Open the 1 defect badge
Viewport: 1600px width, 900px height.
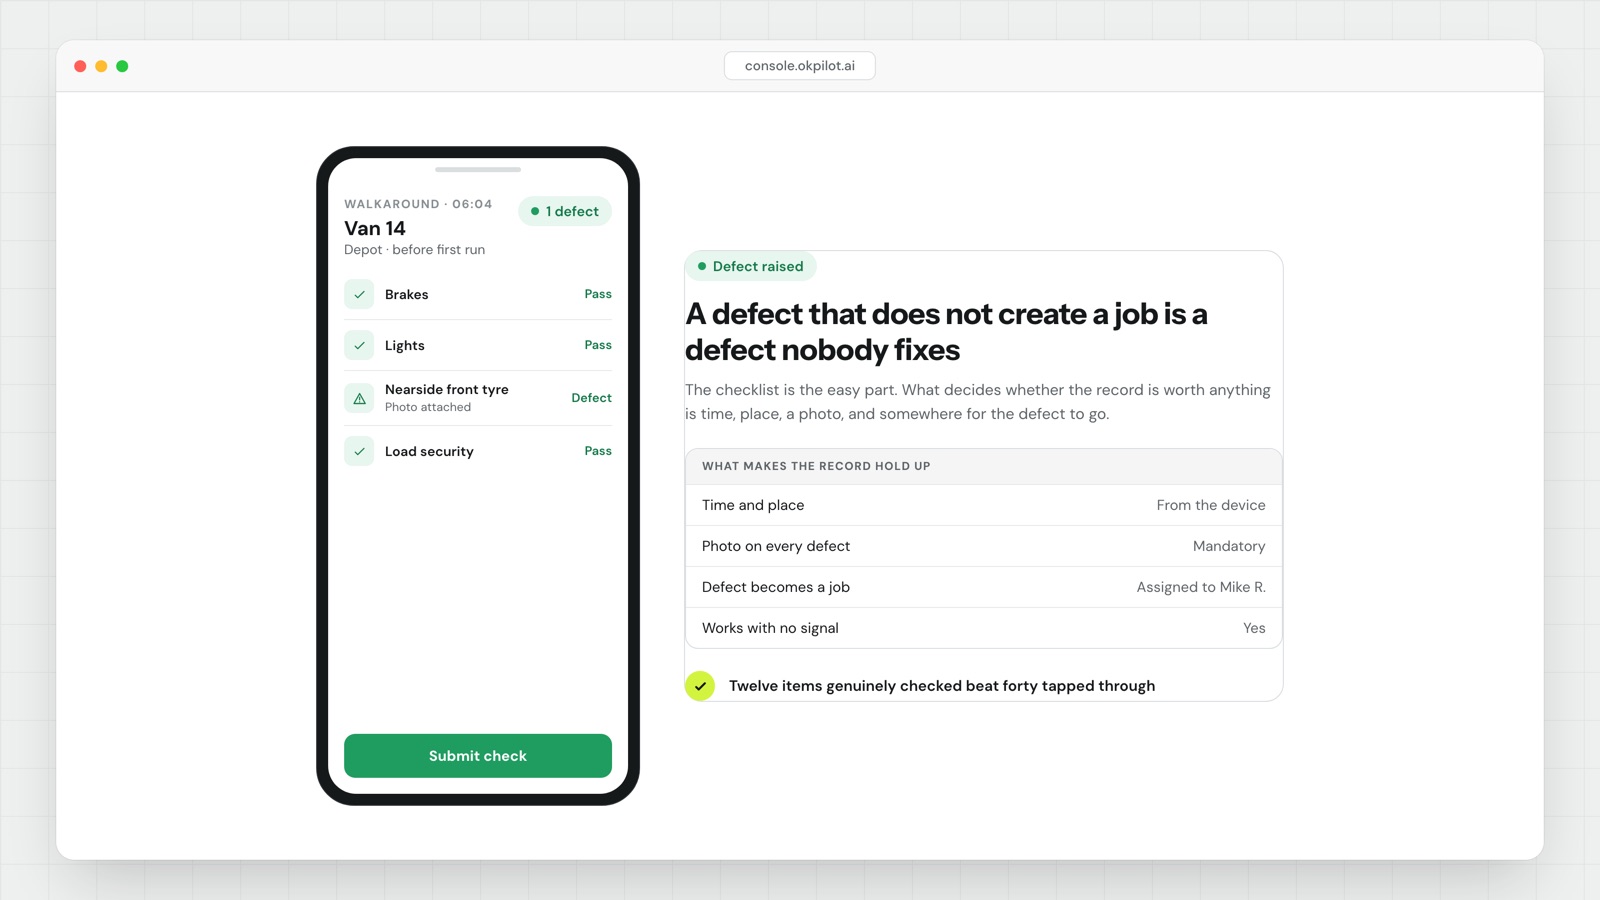coord(565,211)
